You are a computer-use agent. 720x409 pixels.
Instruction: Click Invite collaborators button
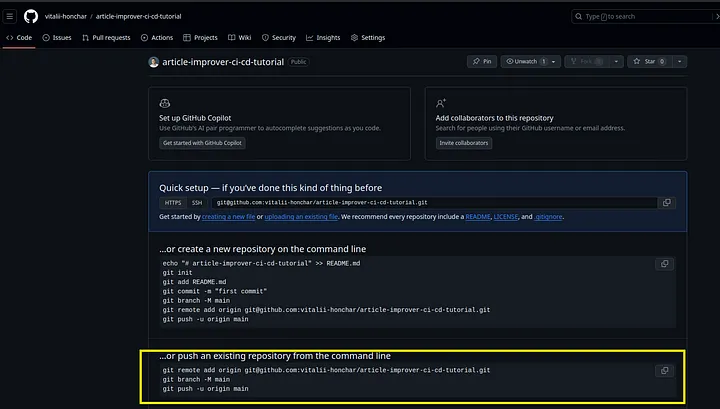(464, 143)
